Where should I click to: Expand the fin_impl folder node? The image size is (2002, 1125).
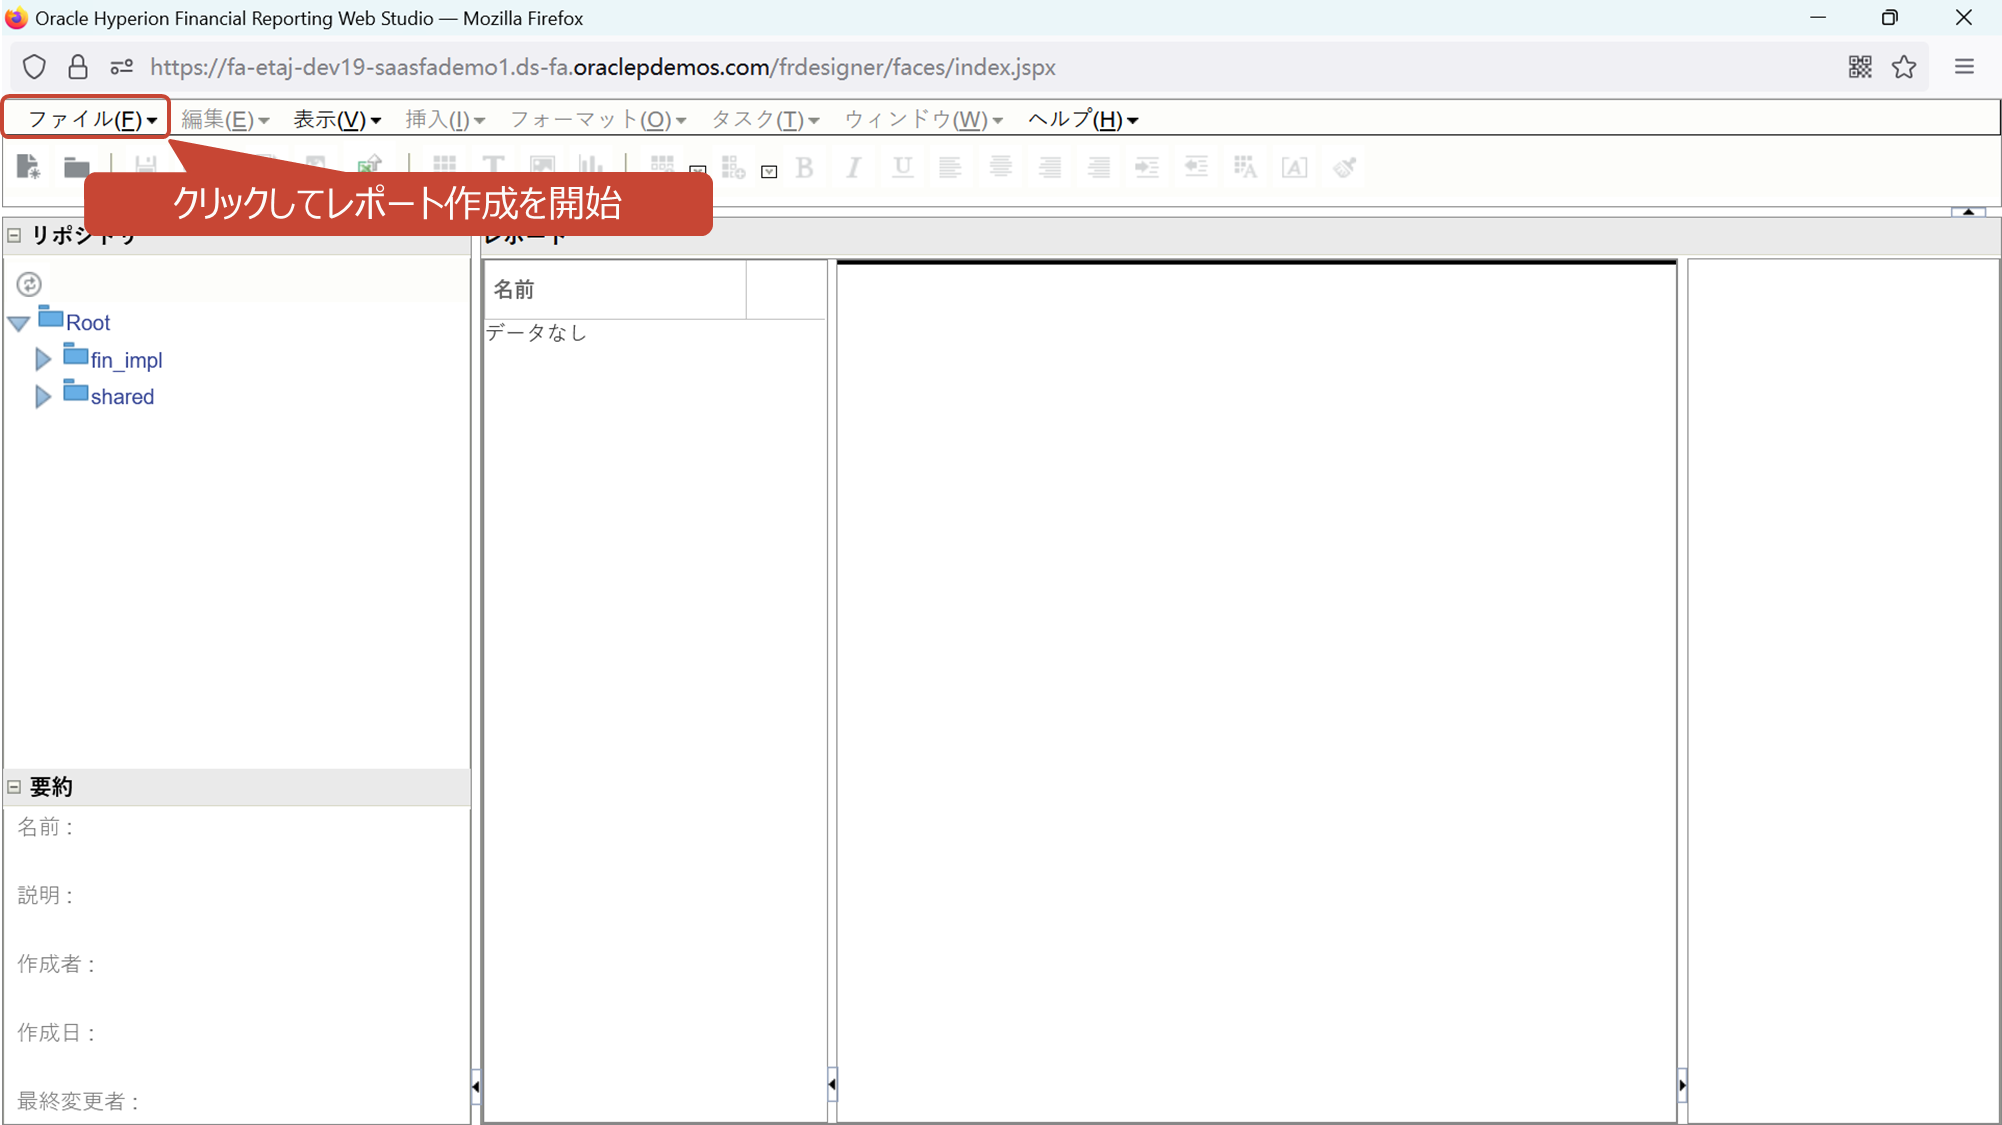coord(43,359)
